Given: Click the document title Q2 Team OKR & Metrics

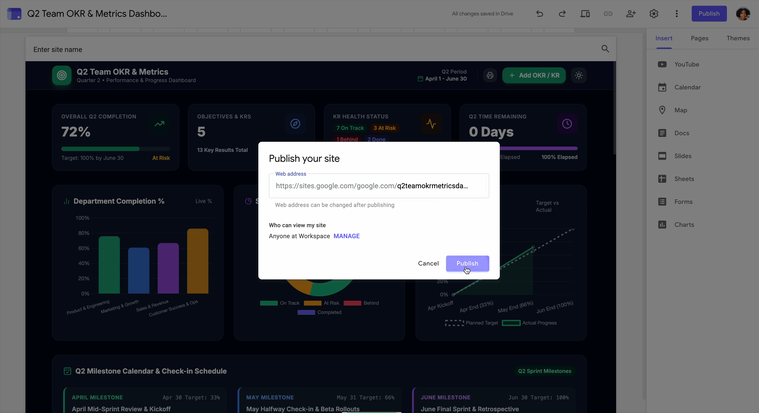Looking at the screenshot, I should 97,14.
